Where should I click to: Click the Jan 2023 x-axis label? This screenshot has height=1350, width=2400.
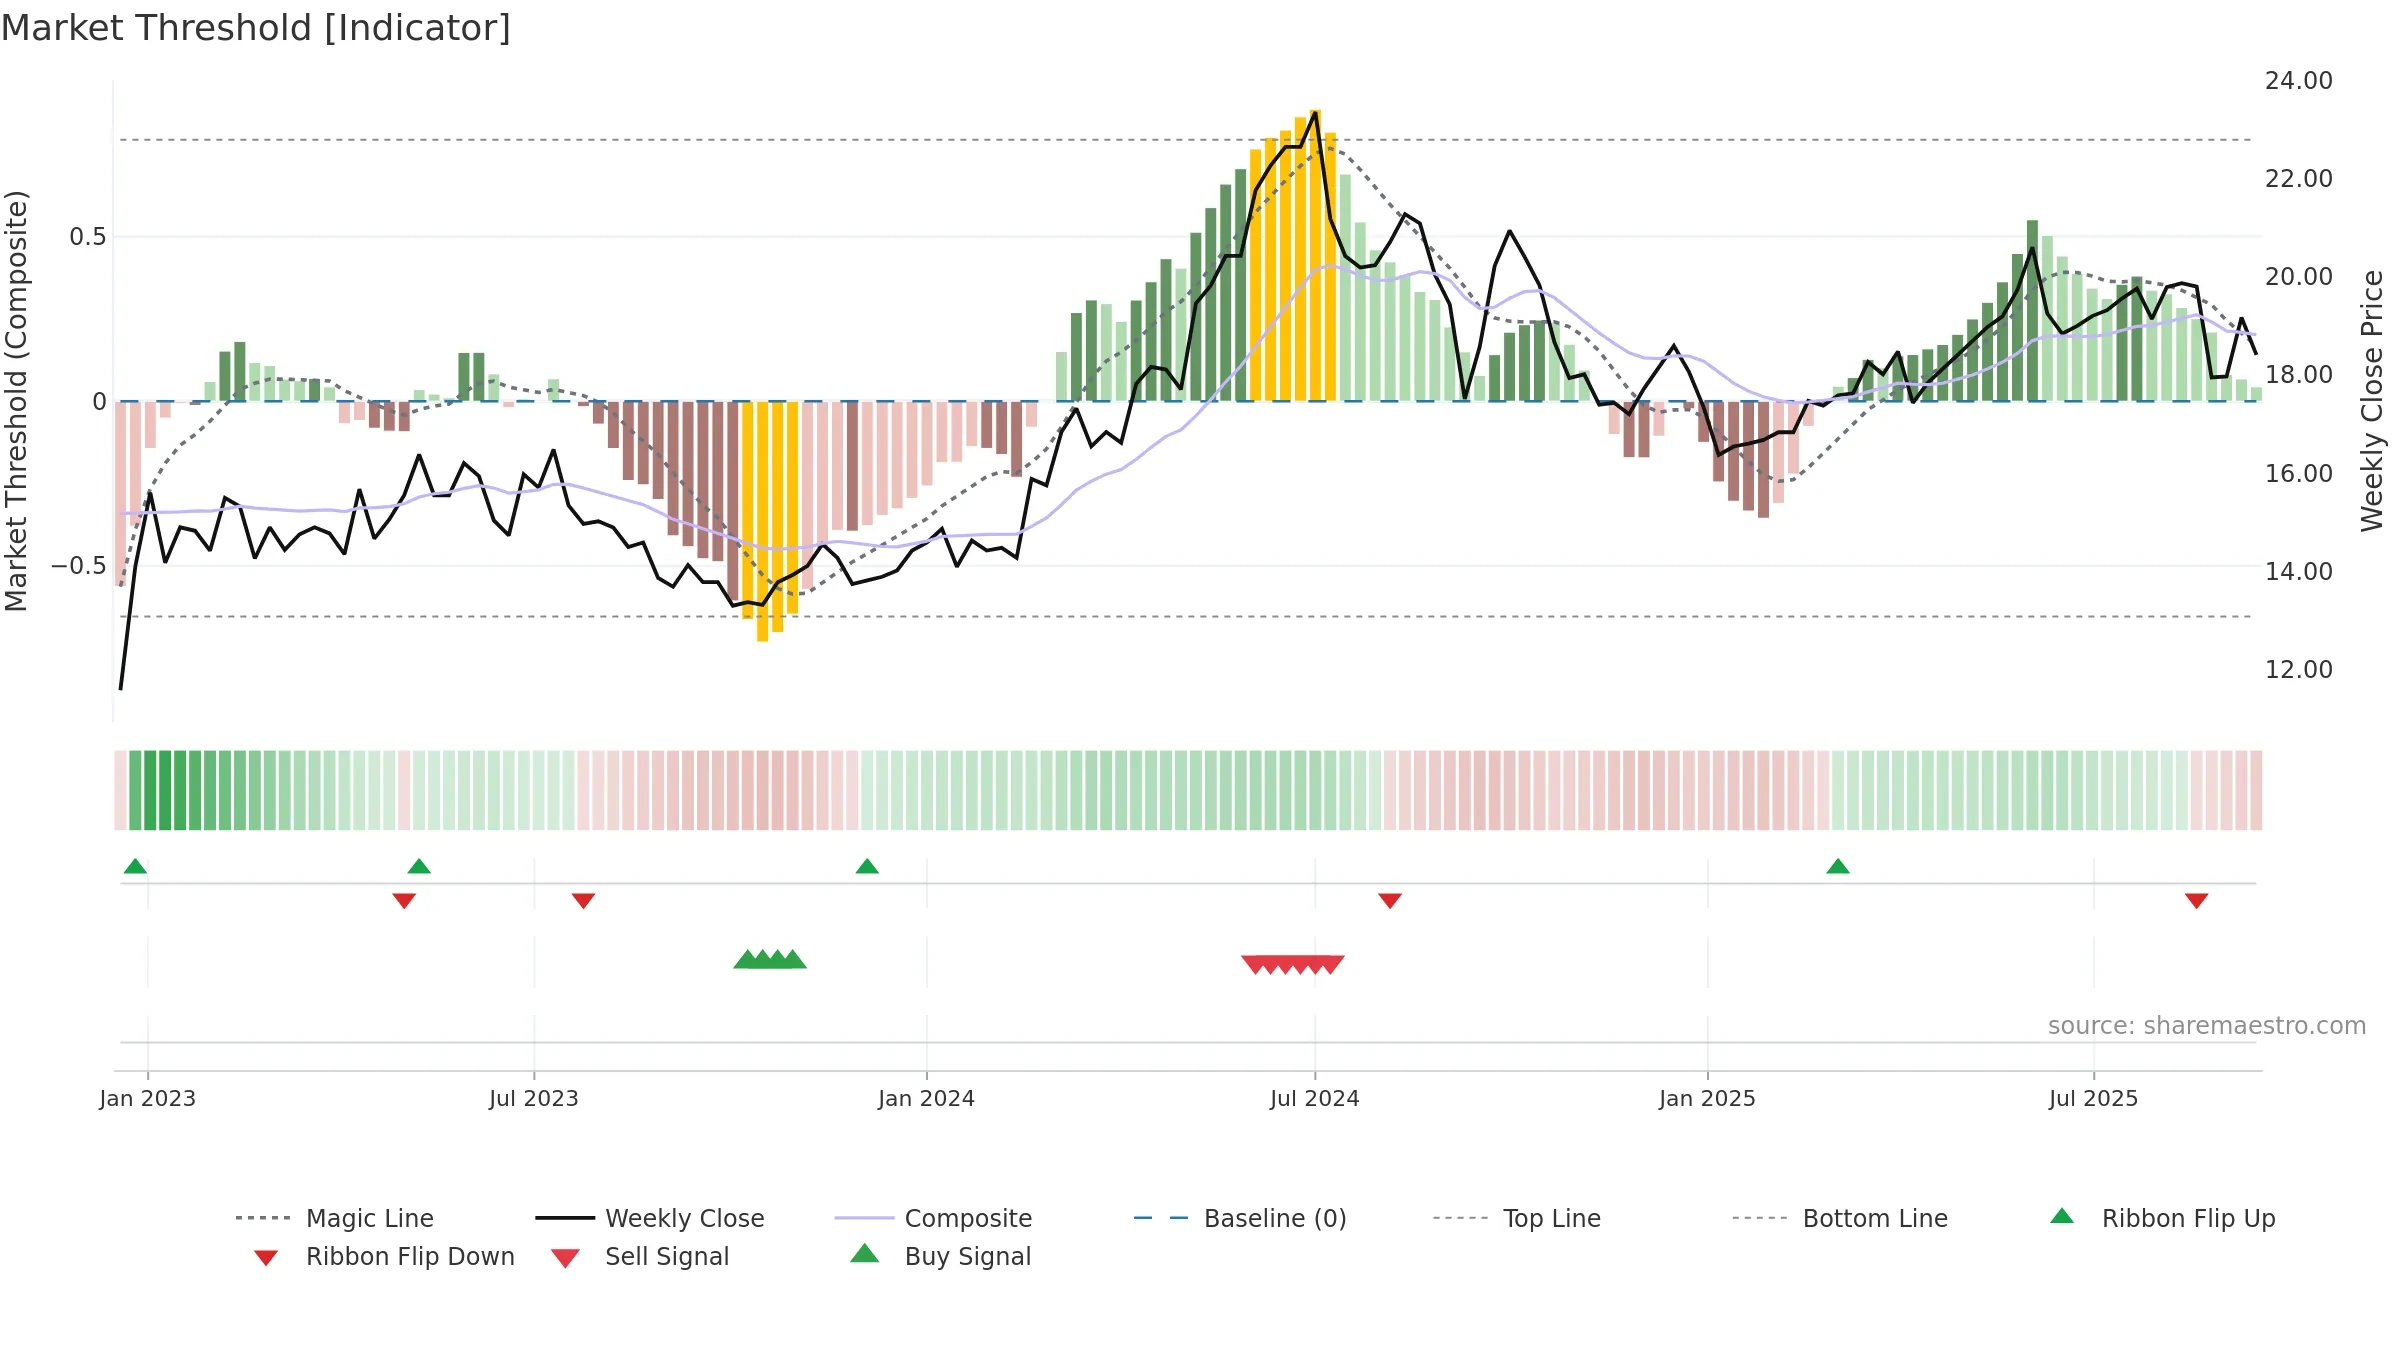pos(148,1098)
